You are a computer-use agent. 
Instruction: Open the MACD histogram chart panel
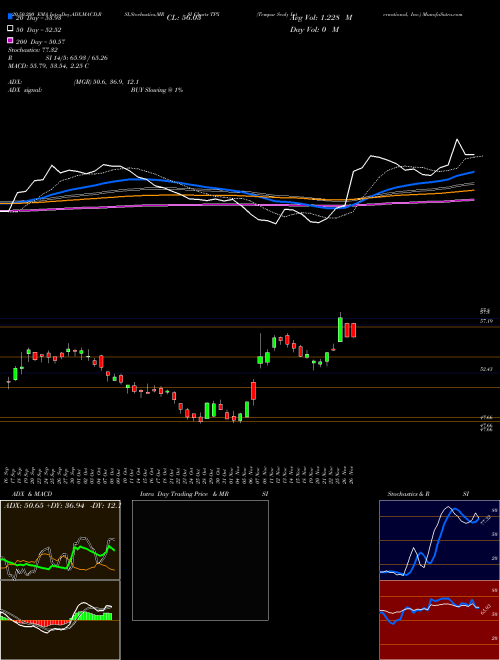[x=60, y=620]
